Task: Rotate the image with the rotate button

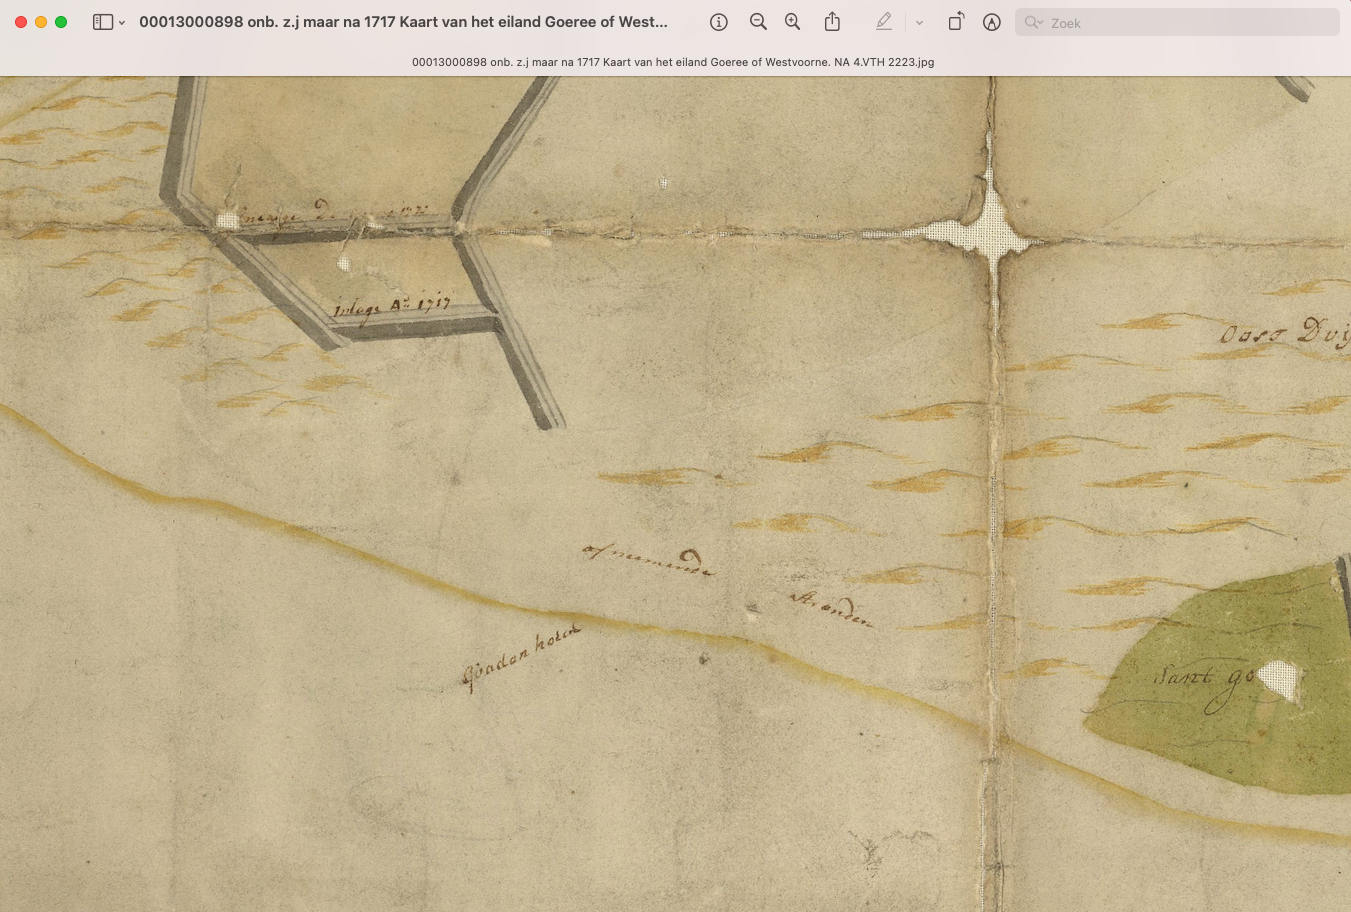Action: pyautogui.click(x=956, y=22)
